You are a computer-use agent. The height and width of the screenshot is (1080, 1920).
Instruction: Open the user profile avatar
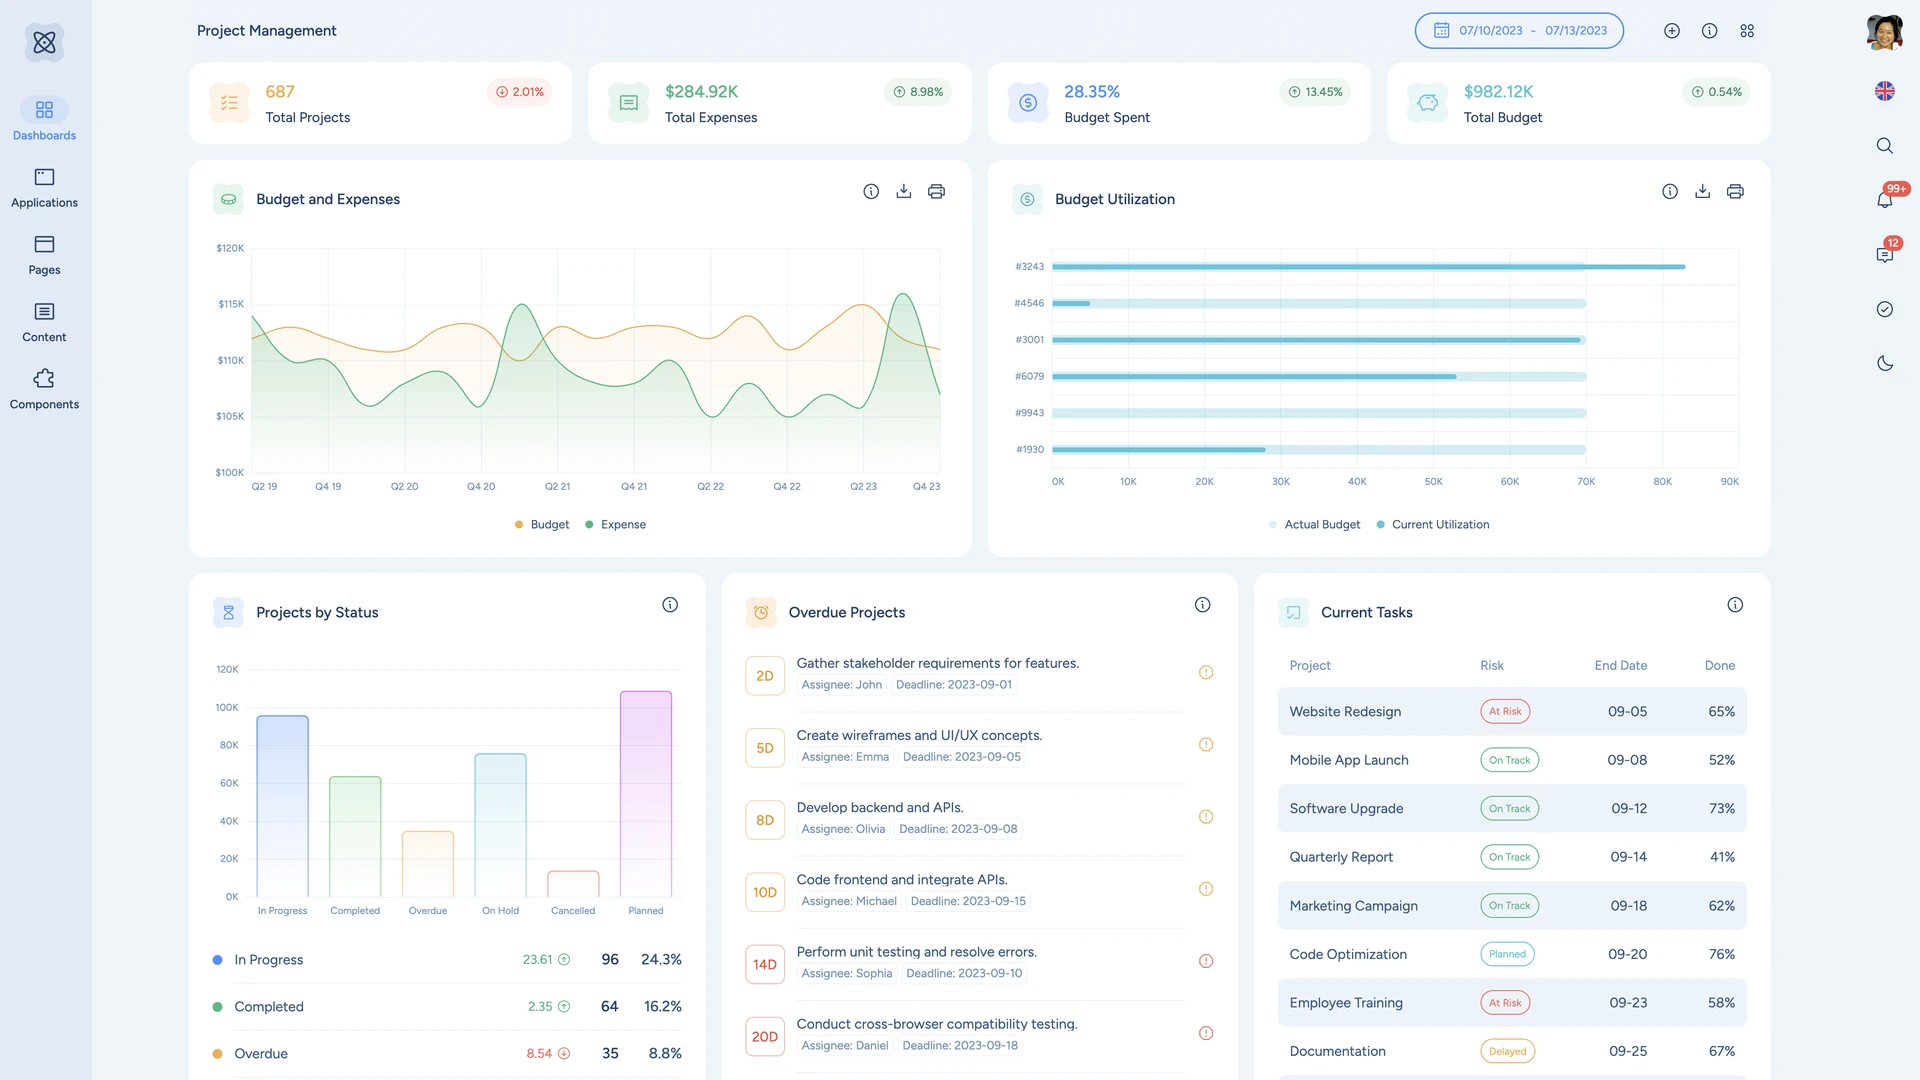tap(1884, 32)
